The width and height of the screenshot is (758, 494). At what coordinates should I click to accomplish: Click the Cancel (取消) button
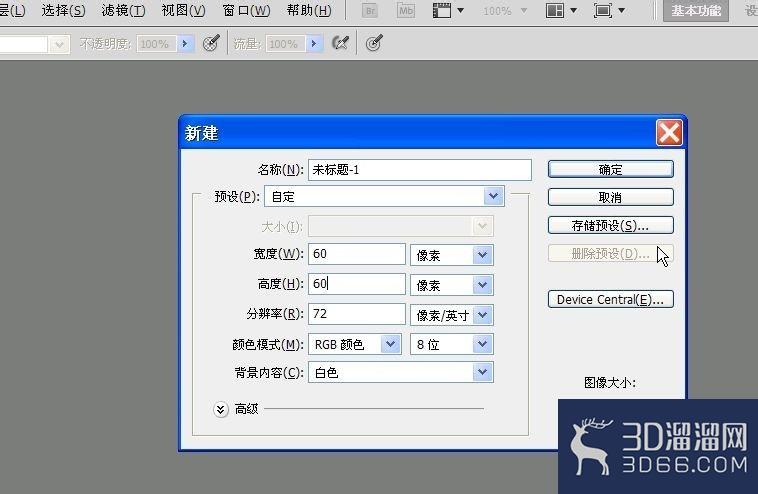[x=611, y=197]
